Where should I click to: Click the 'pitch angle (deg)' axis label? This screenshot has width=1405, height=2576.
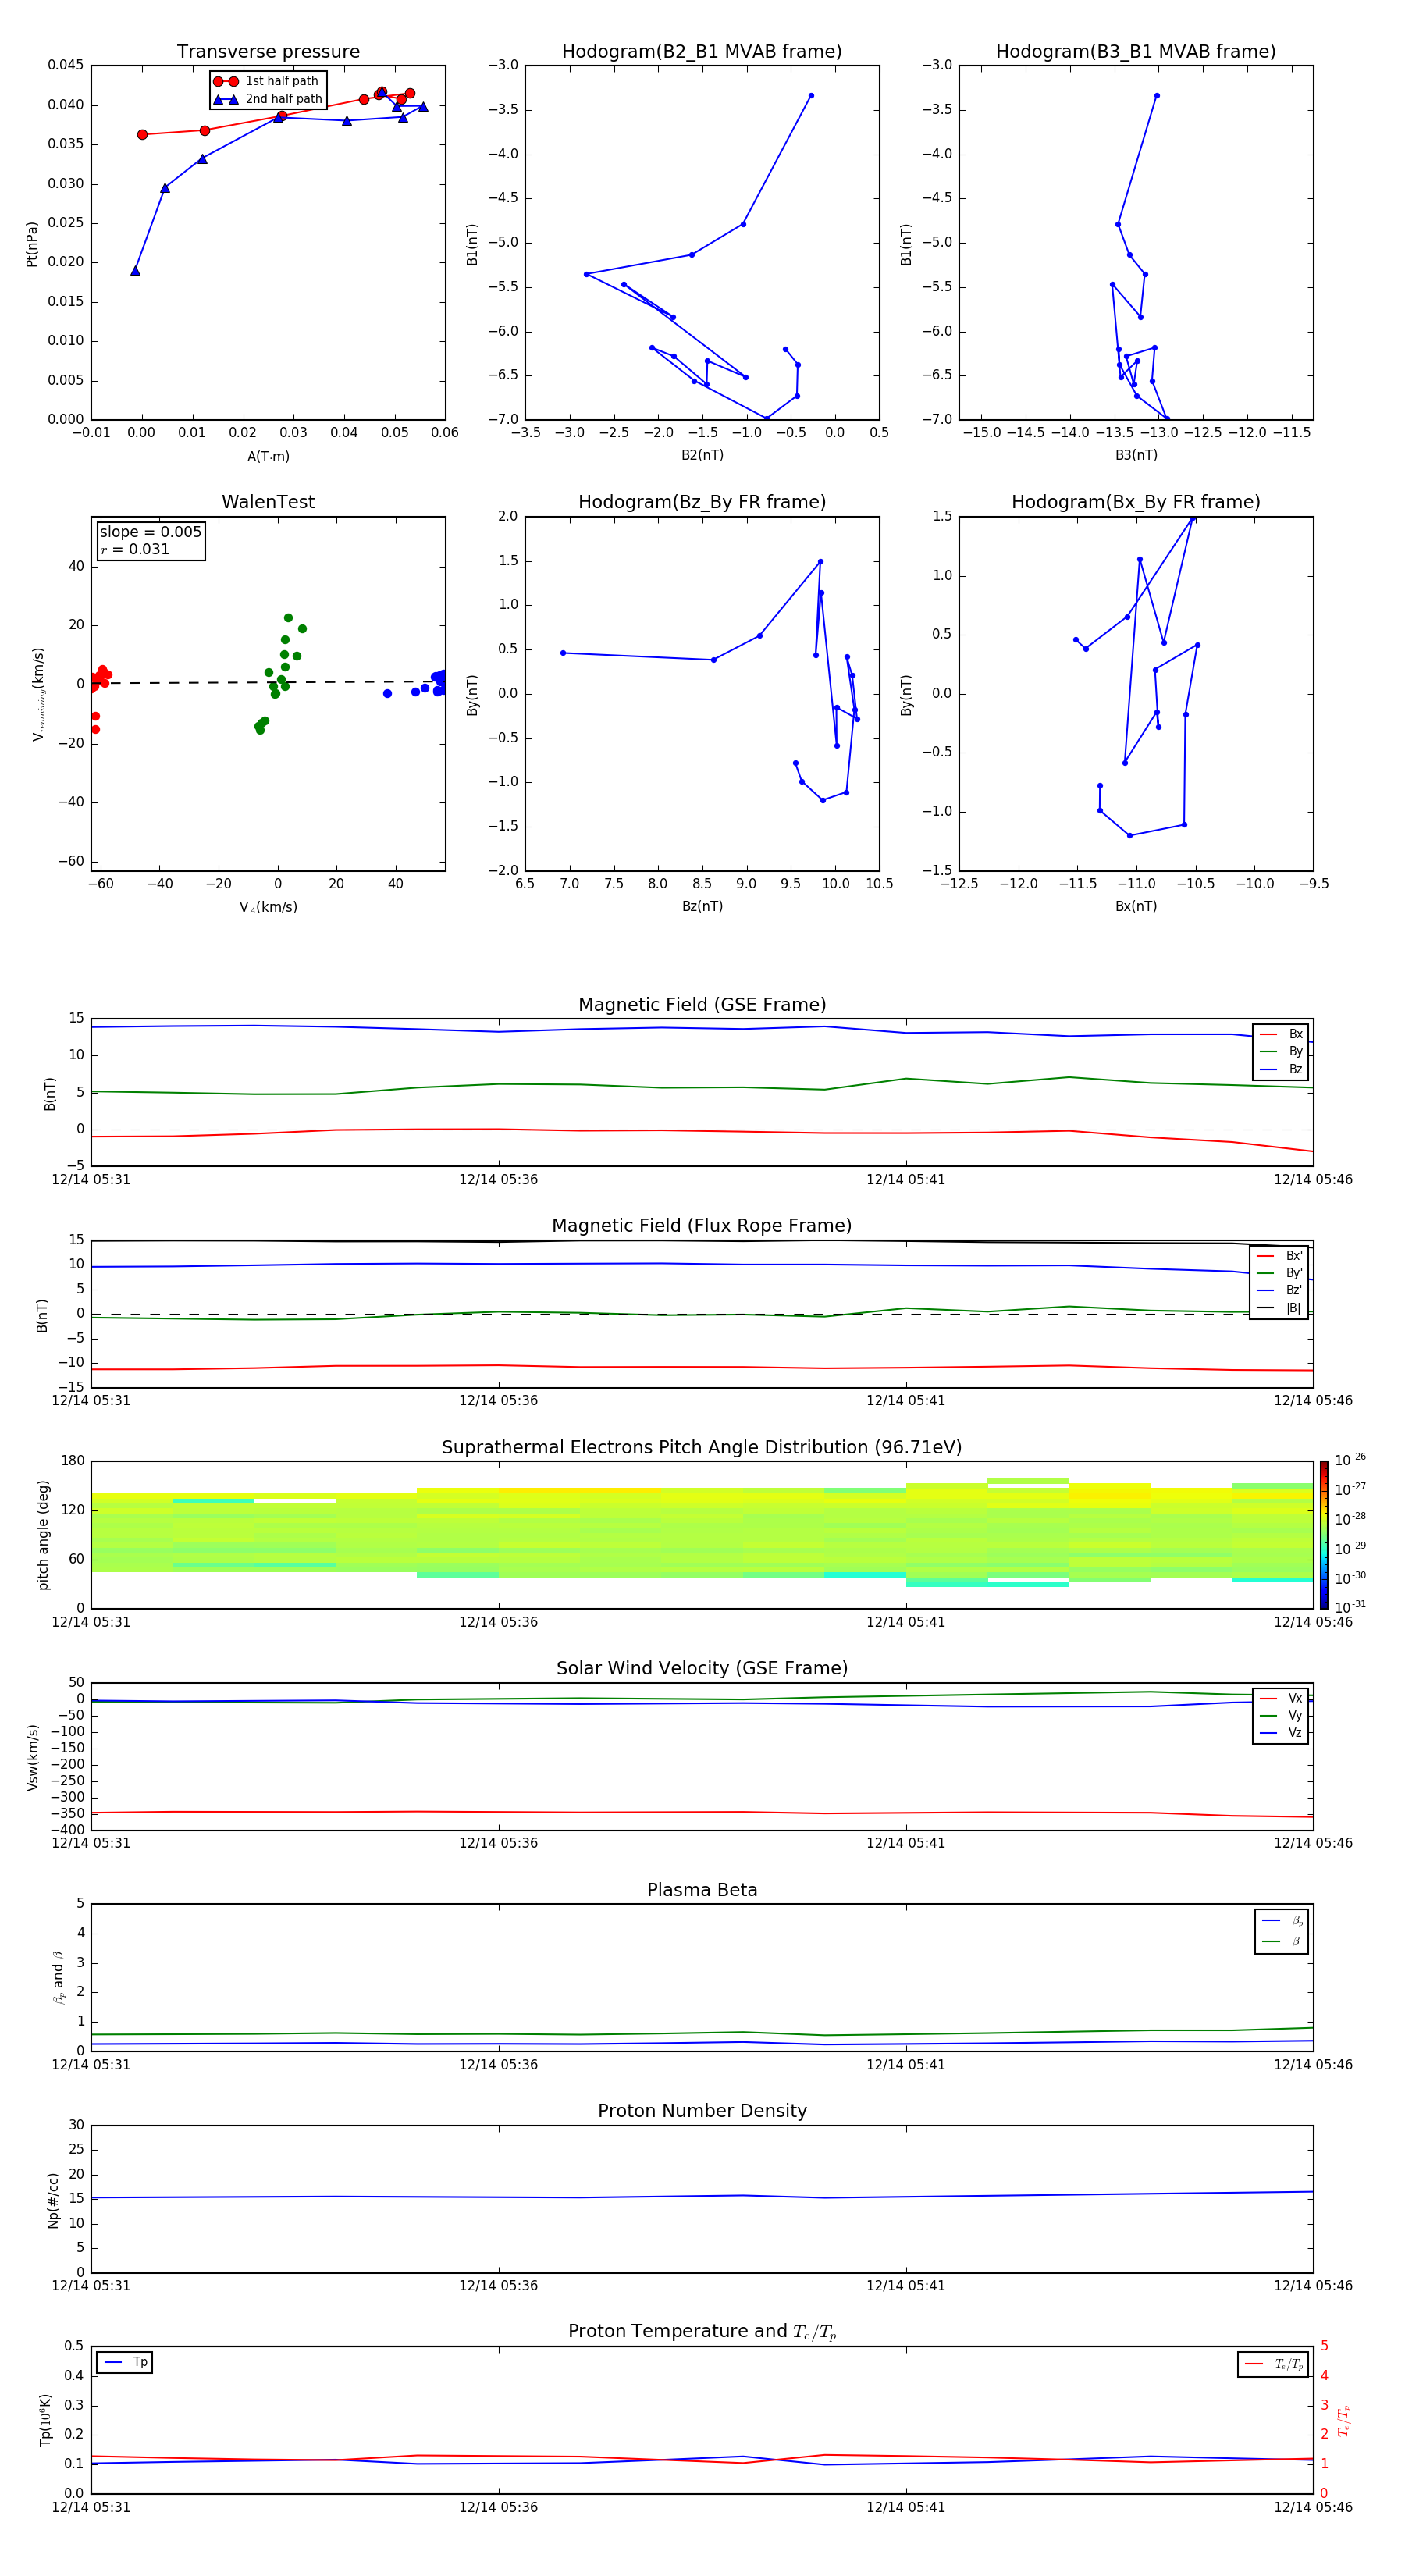pos(43,1535)
